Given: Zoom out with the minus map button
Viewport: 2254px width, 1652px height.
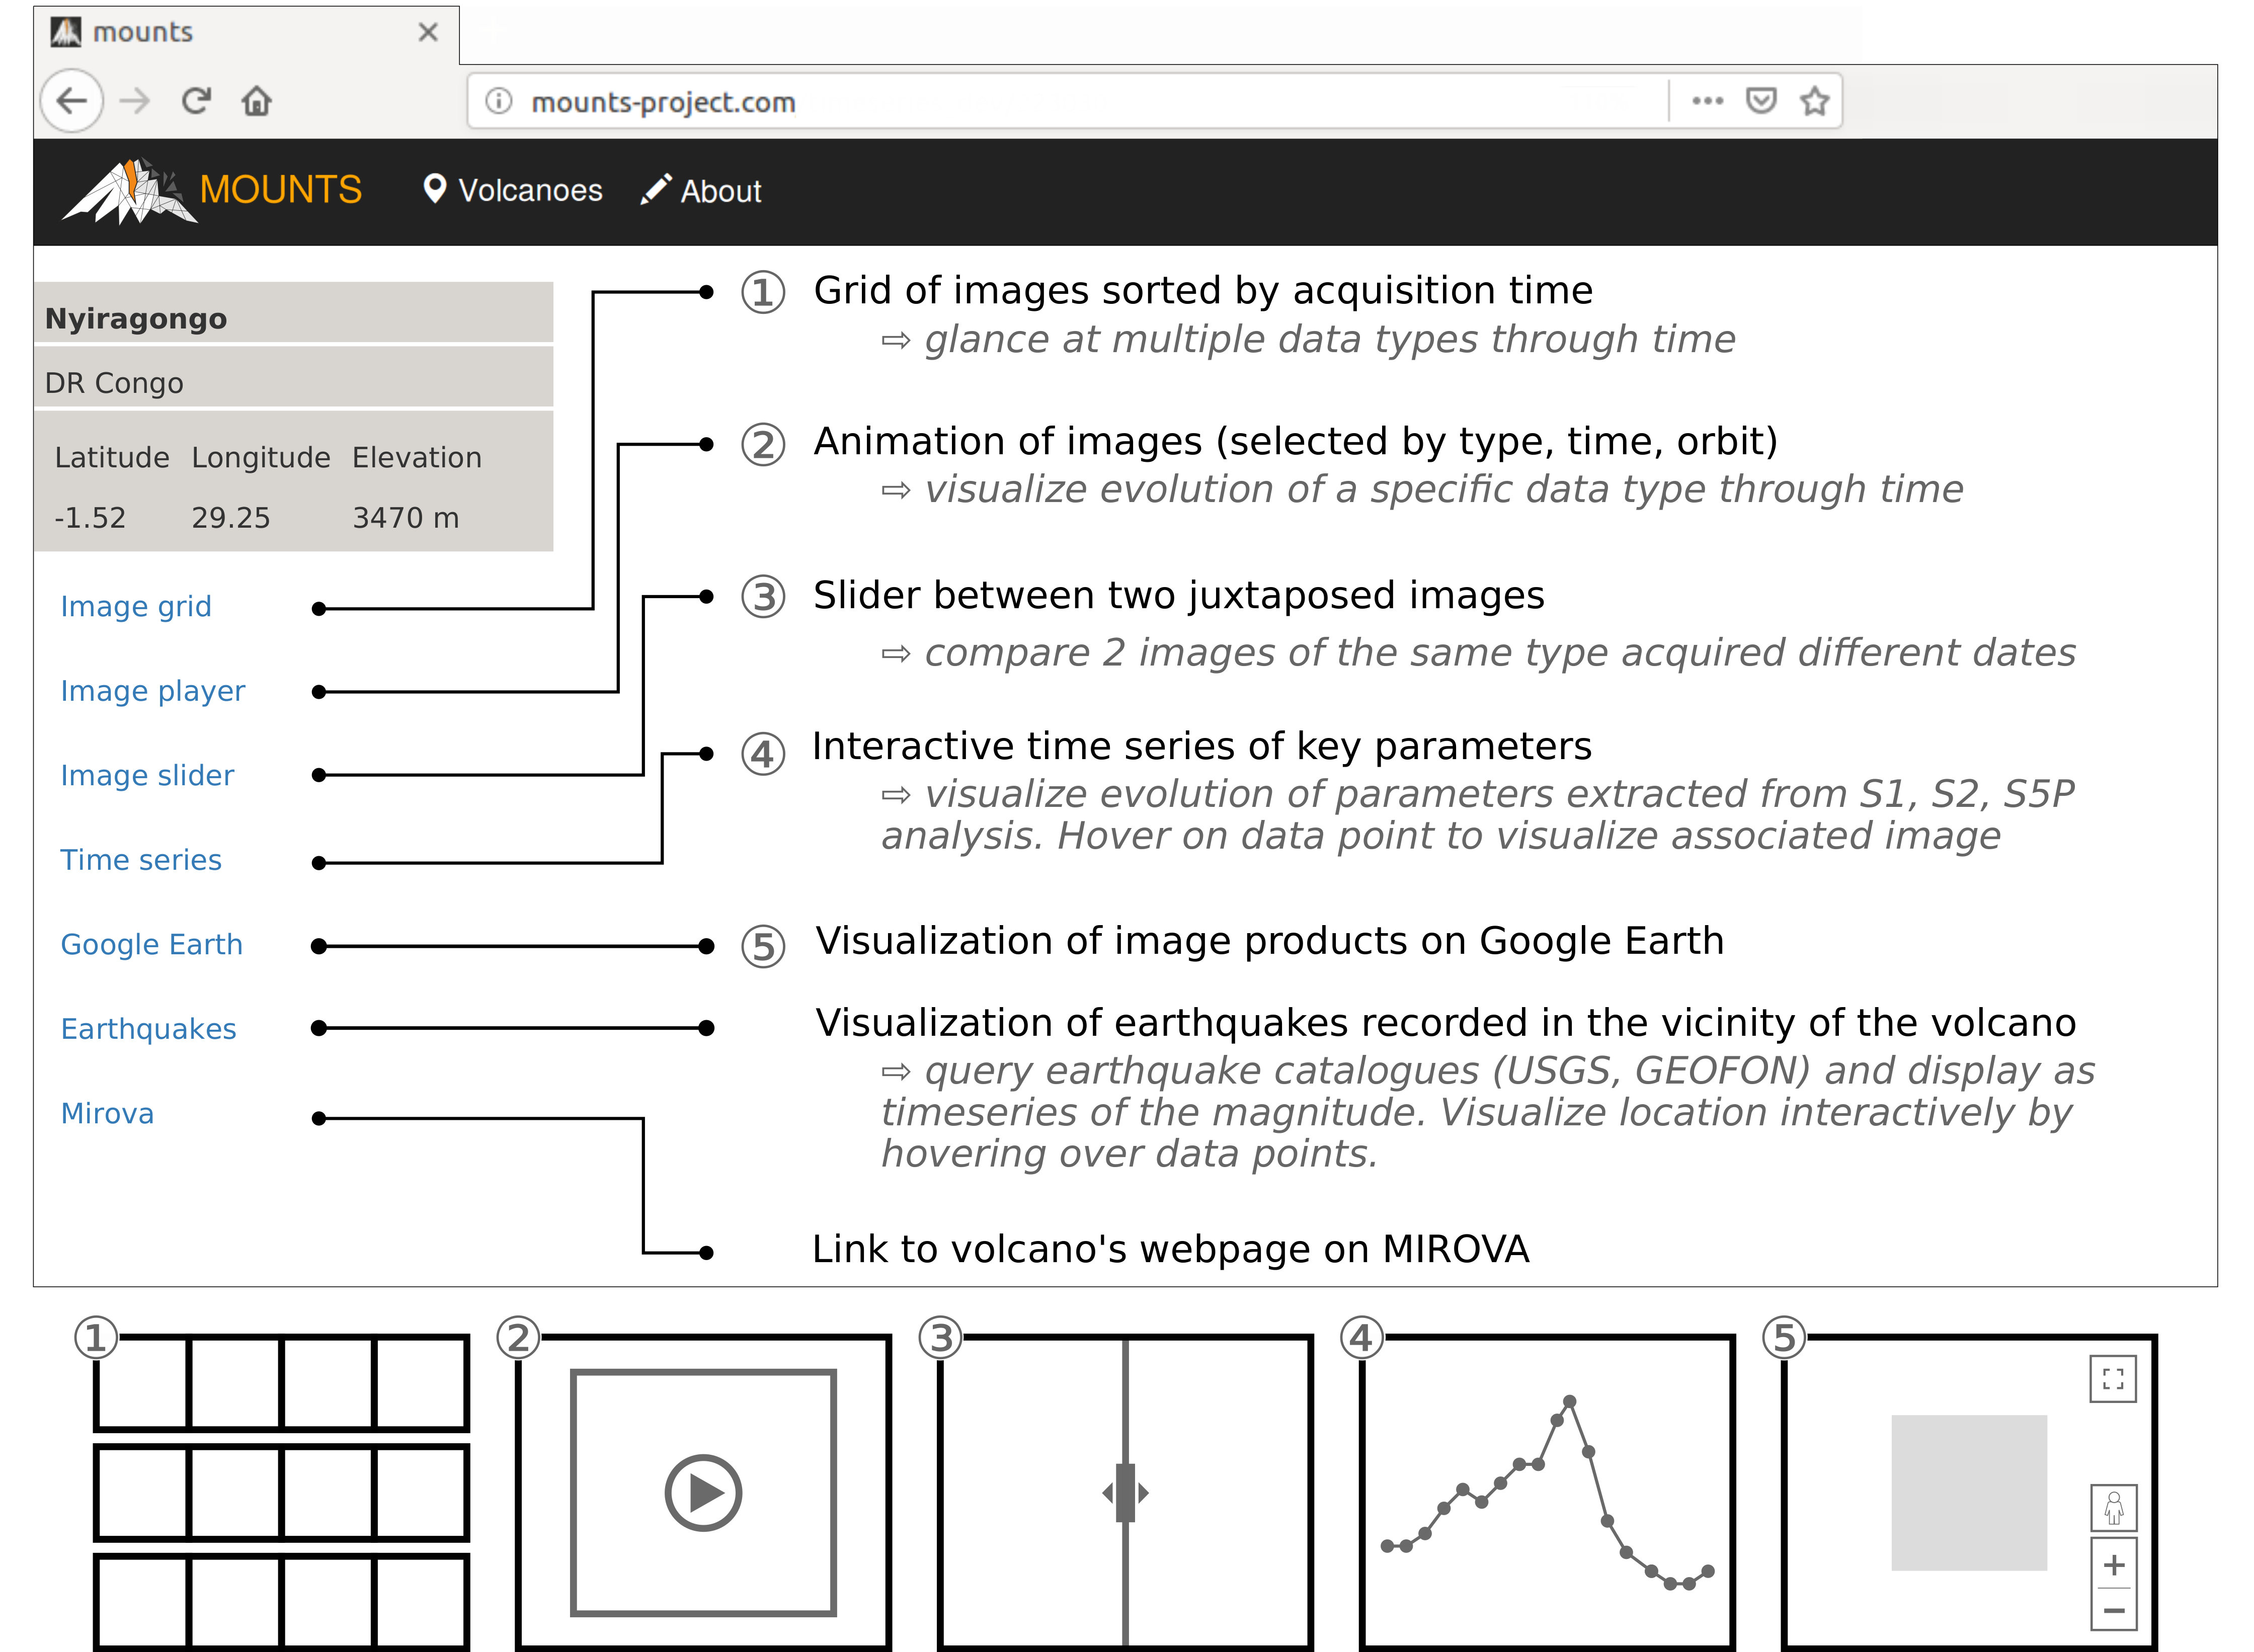Looking at the screenshot, I should [x=2113, y=1610].
